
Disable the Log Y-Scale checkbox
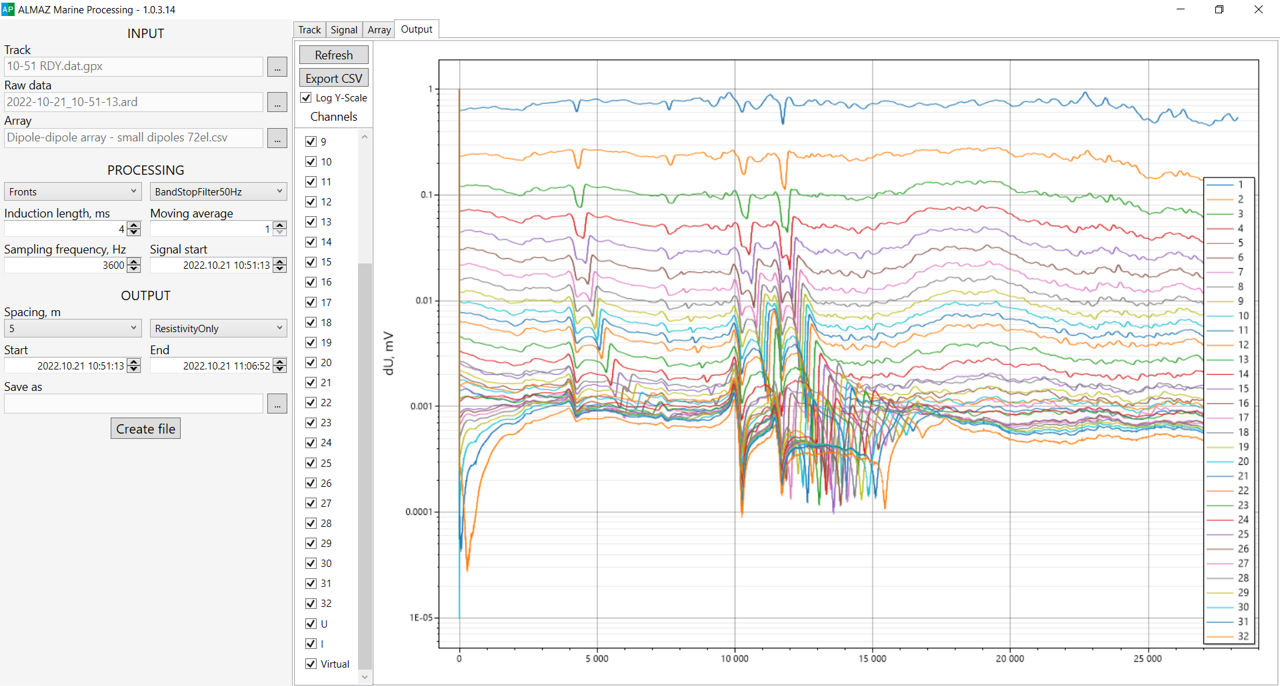[306, 98]
